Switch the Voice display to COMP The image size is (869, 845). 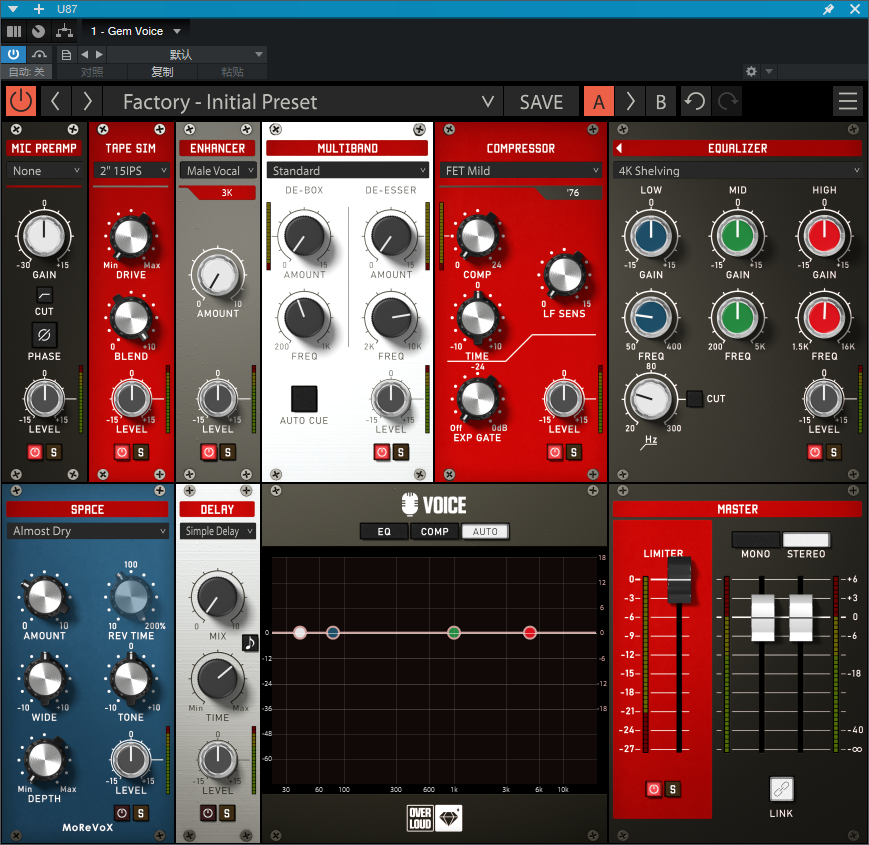coord(434,531)
